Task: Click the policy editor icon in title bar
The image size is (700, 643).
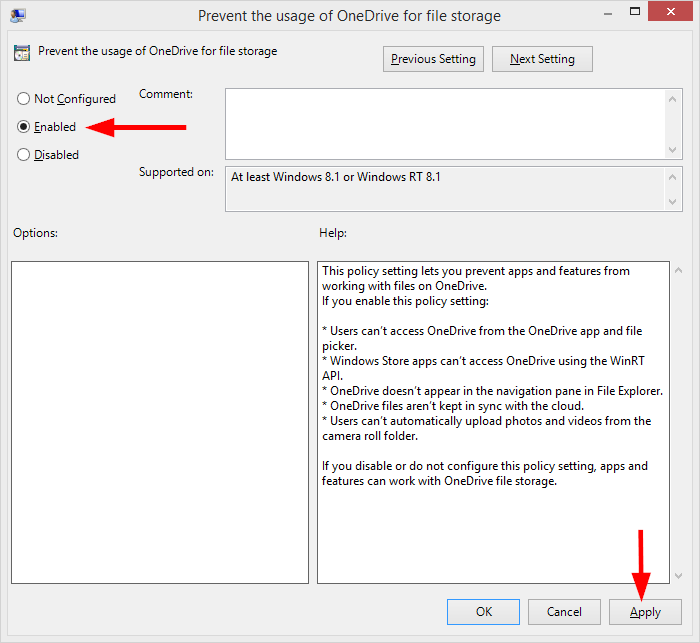Action: click(18, 15)
